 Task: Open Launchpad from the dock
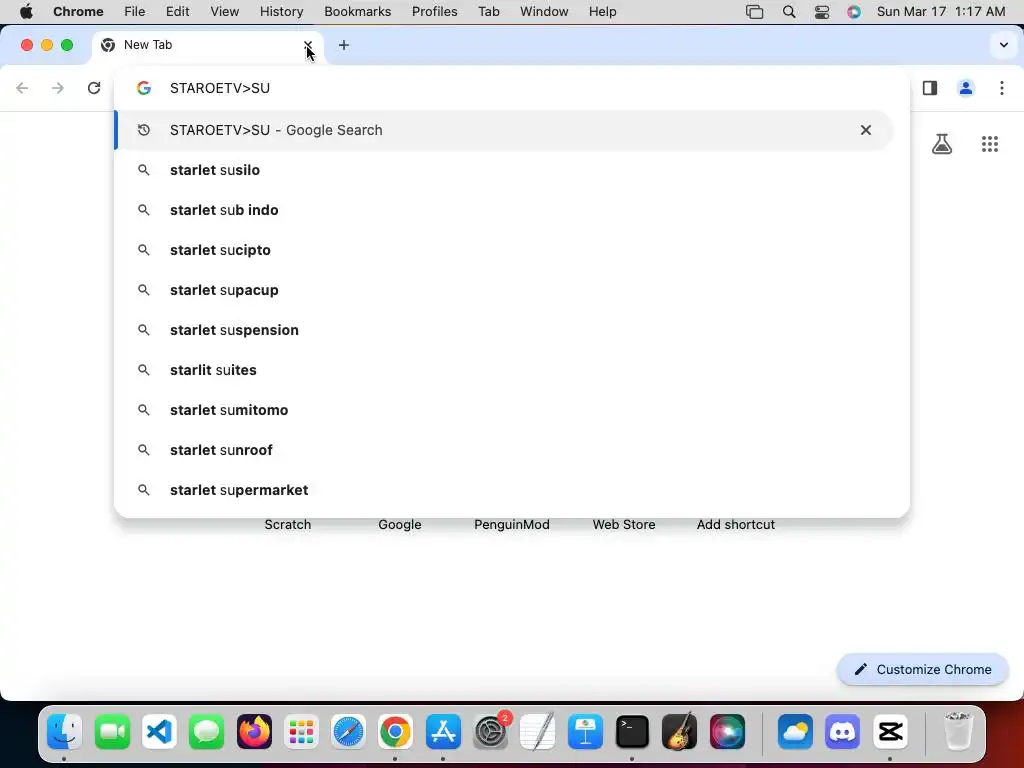tap(302, 731)
